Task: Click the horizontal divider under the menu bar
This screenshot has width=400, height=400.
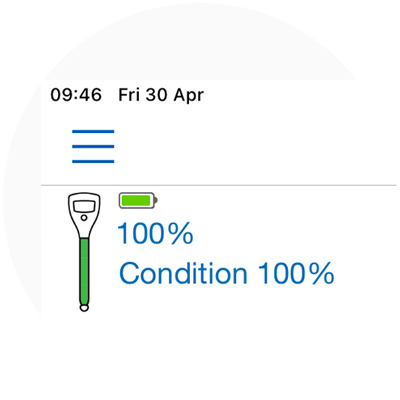Action: coord(219,185)
